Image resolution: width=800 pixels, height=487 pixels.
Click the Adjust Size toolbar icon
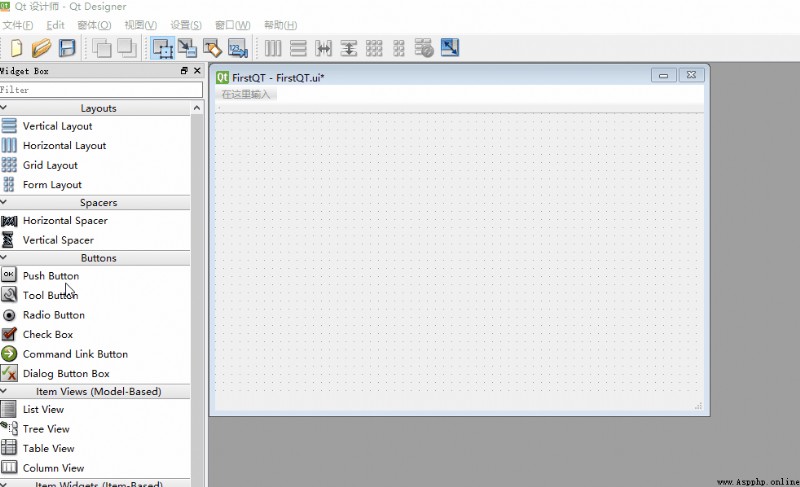tap(449, 48)
